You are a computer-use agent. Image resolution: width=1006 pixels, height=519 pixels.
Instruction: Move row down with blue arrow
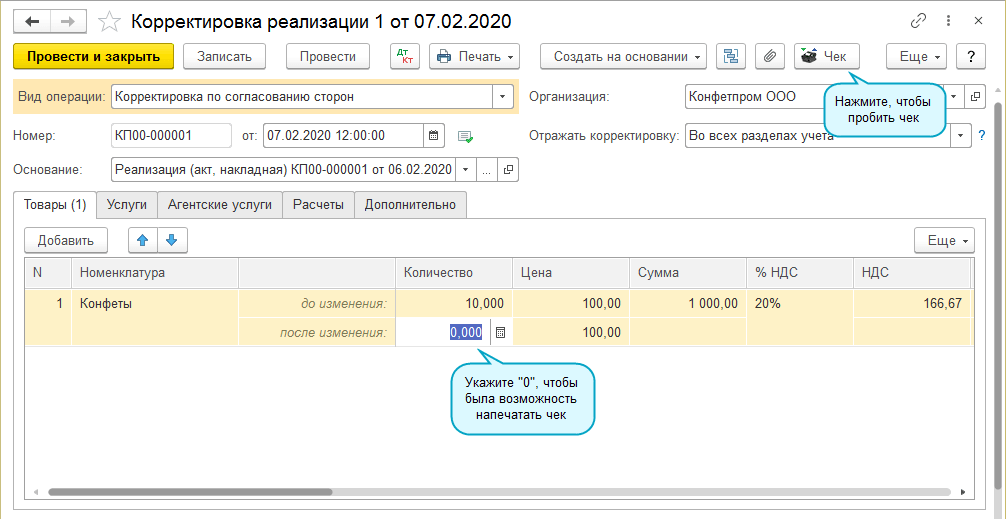171,240
